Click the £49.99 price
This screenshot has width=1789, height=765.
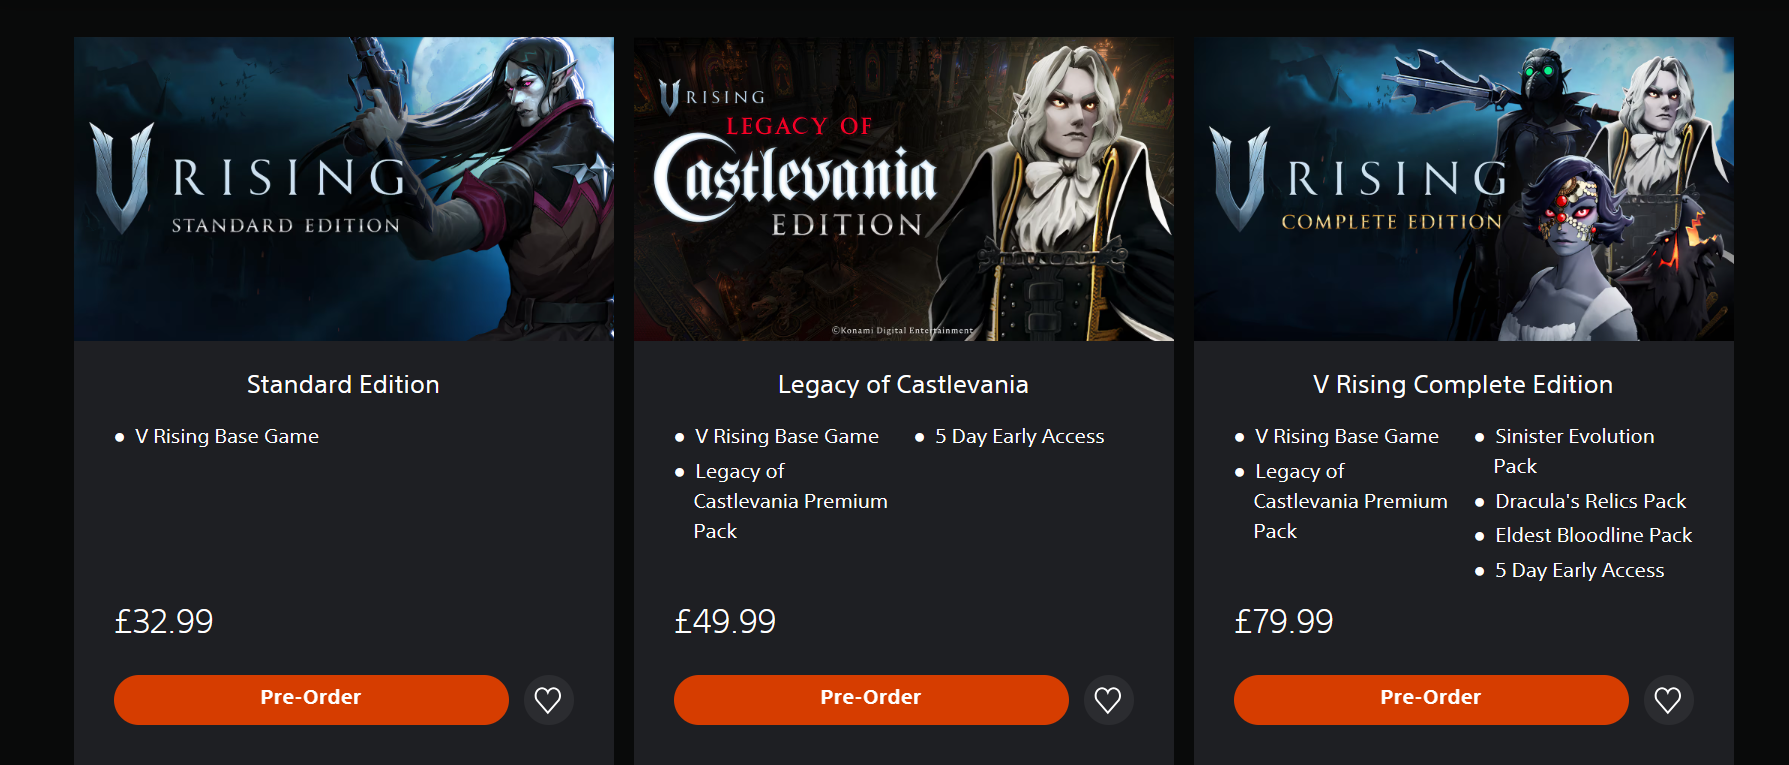tap(725, 622)
